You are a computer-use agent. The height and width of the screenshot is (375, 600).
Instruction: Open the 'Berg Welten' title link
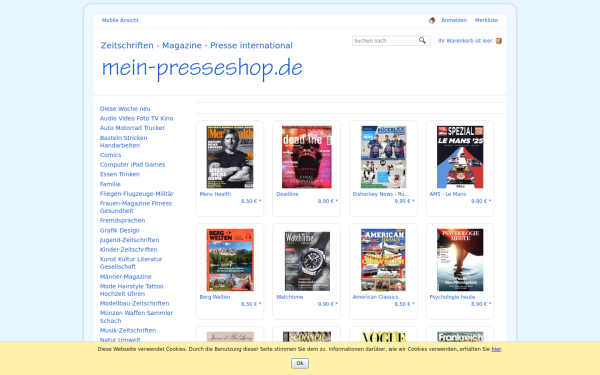click(x=215, y=297)
